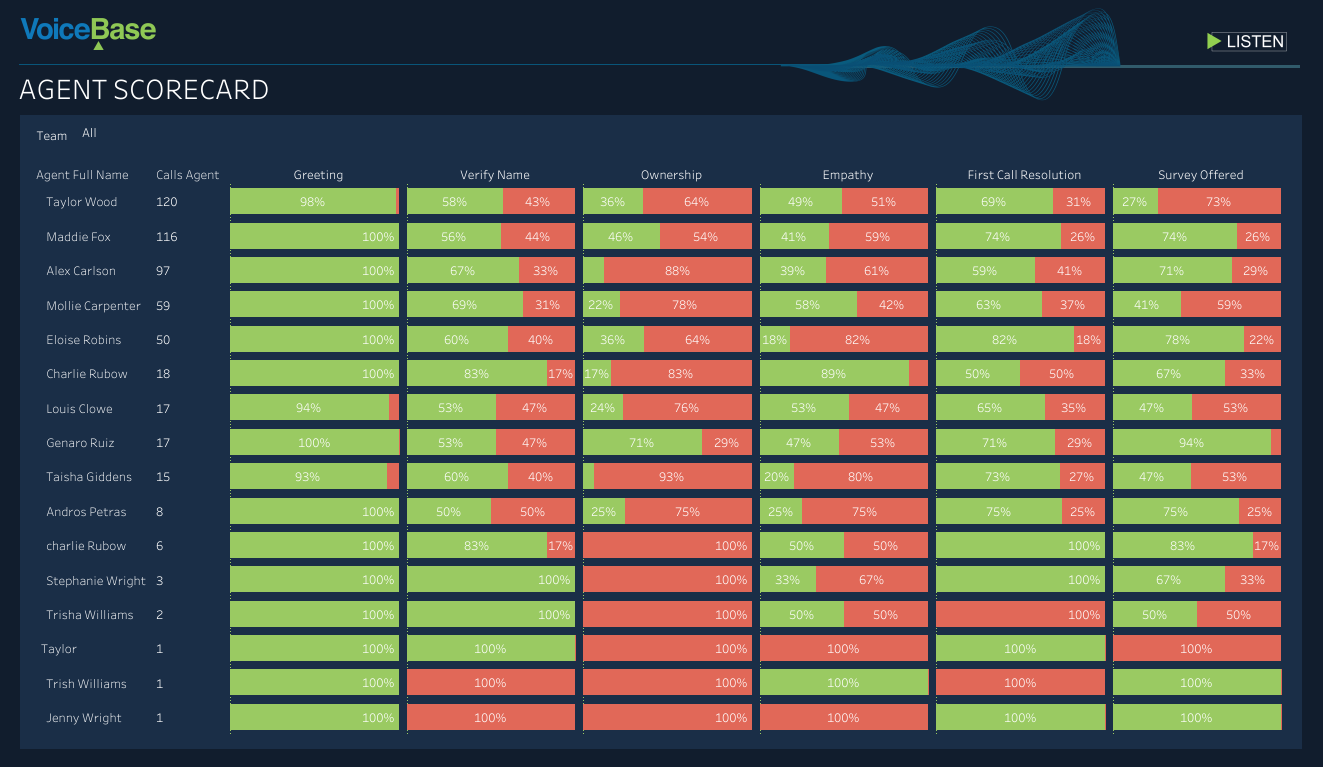Click the First Call Resolution header
Screen dimensions: 1323x767
pos(1023,175)
